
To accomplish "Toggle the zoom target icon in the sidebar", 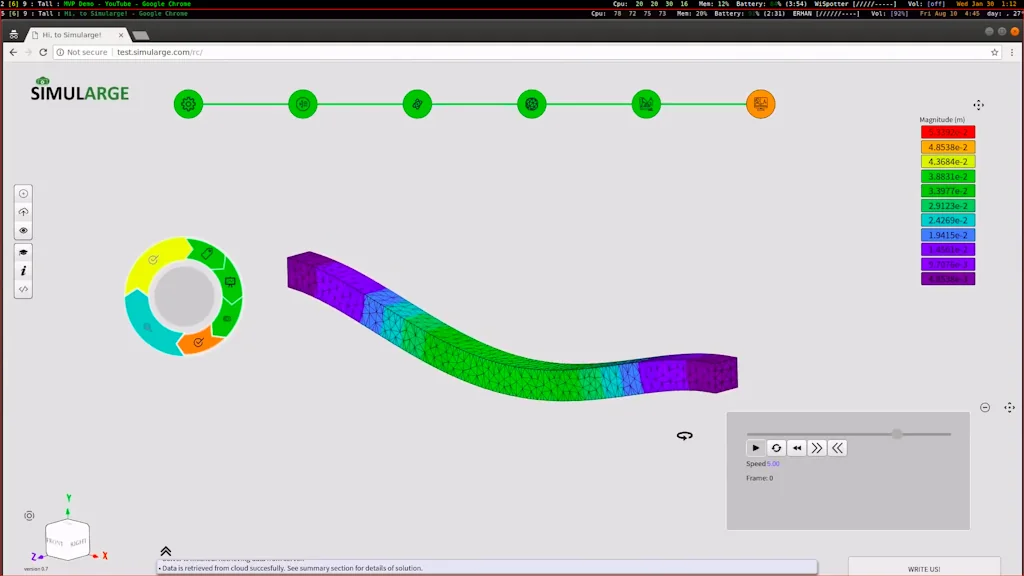I will 23,192.
